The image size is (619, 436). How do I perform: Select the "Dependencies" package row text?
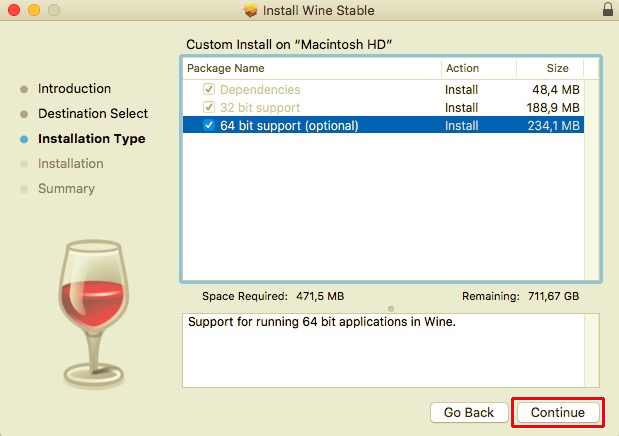(260, 90)
